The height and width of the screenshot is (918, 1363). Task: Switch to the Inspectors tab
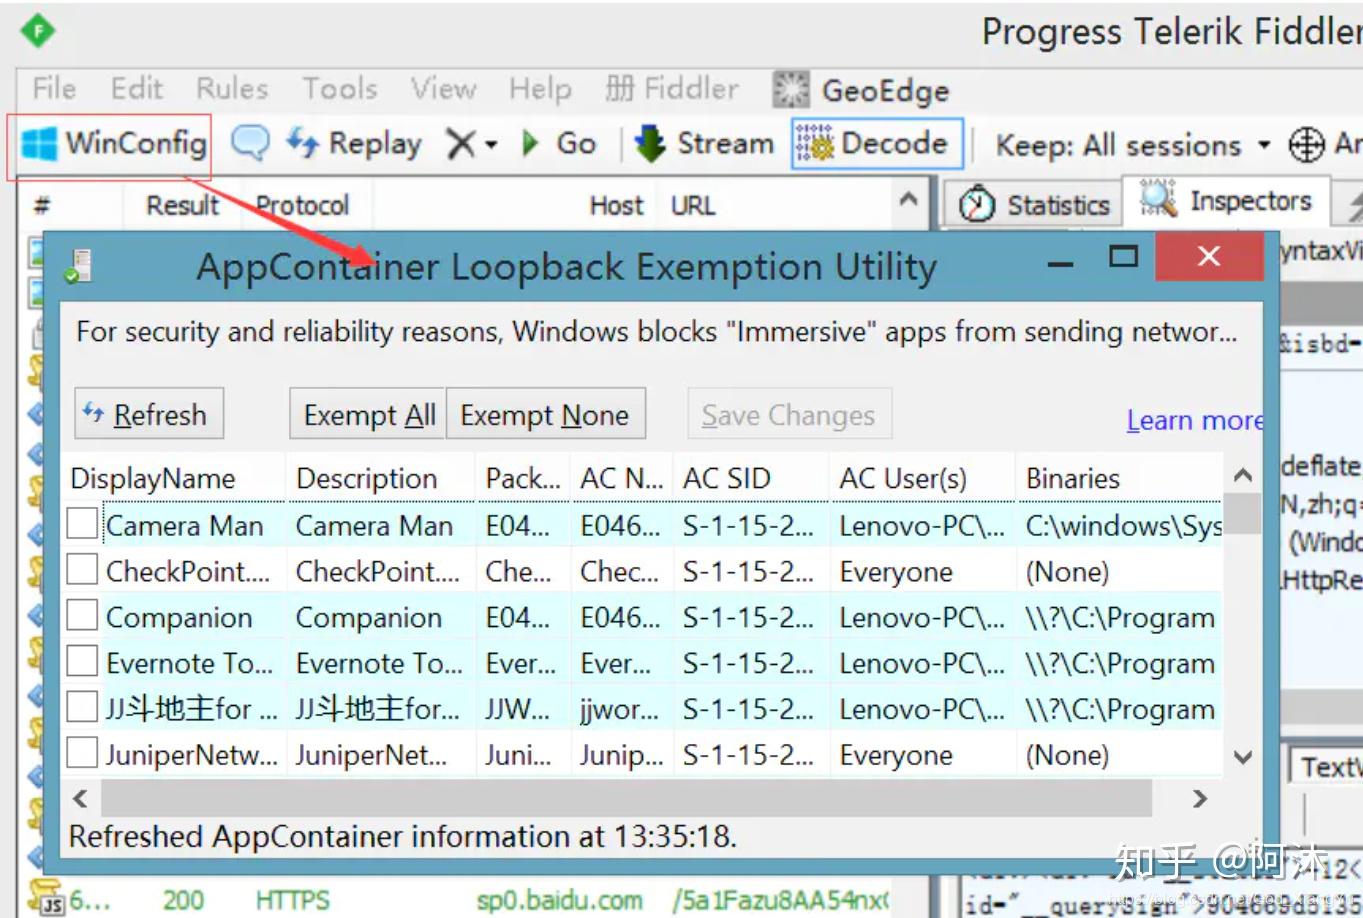click(1227, 201)
